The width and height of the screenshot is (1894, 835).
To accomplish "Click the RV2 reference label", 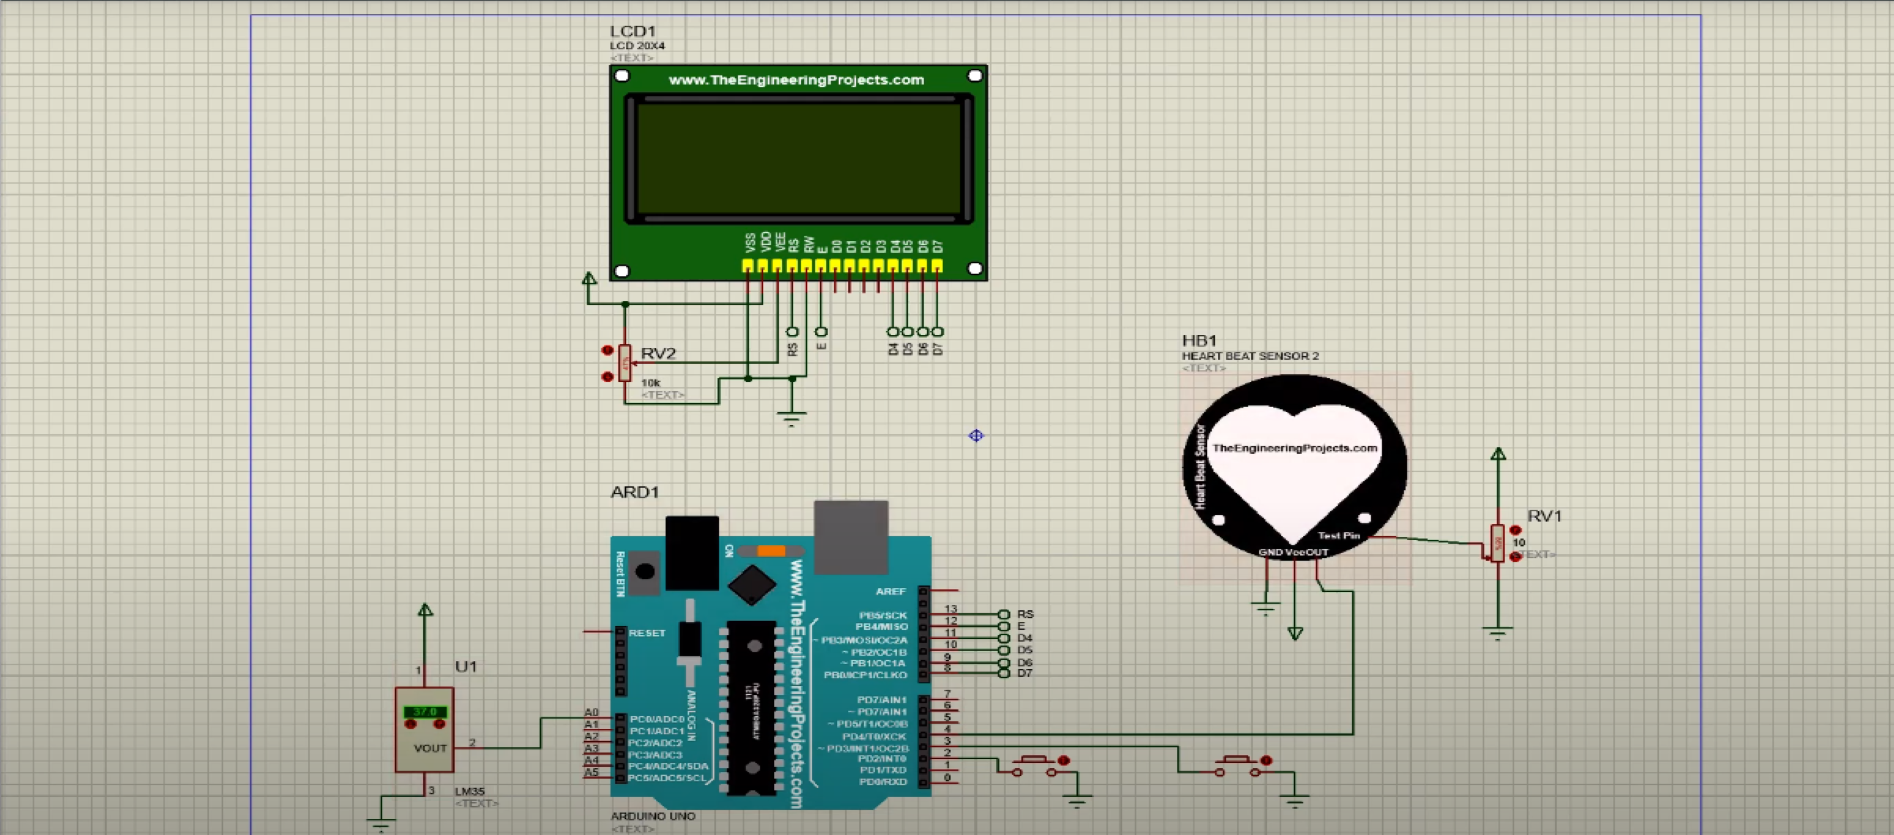I will point(658,353).
